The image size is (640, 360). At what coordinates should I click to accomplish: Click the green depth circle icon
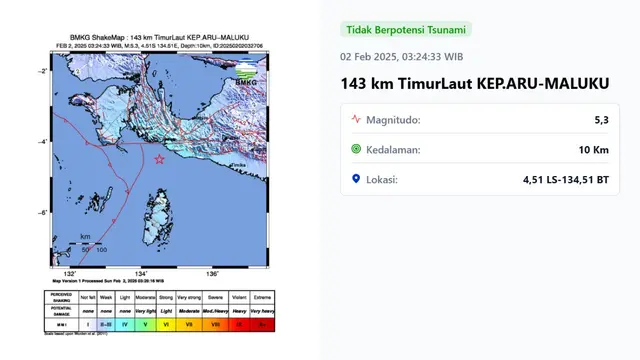(356, 149)
